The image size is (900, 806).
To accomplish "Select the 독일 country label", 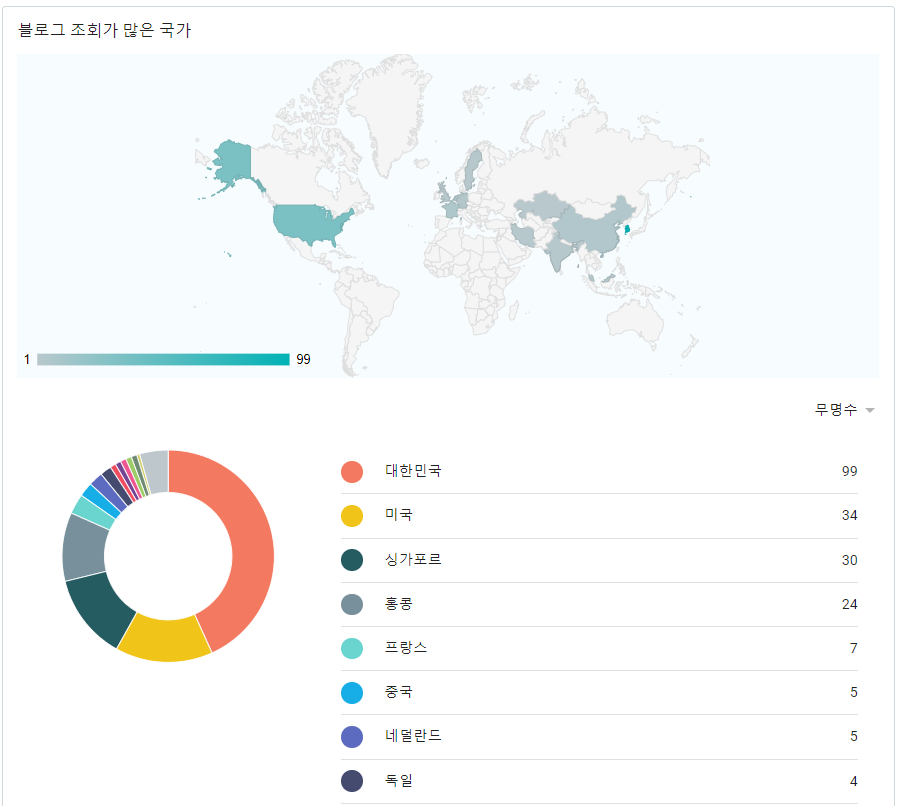I will pyautogui.click(x=399, y=780).
